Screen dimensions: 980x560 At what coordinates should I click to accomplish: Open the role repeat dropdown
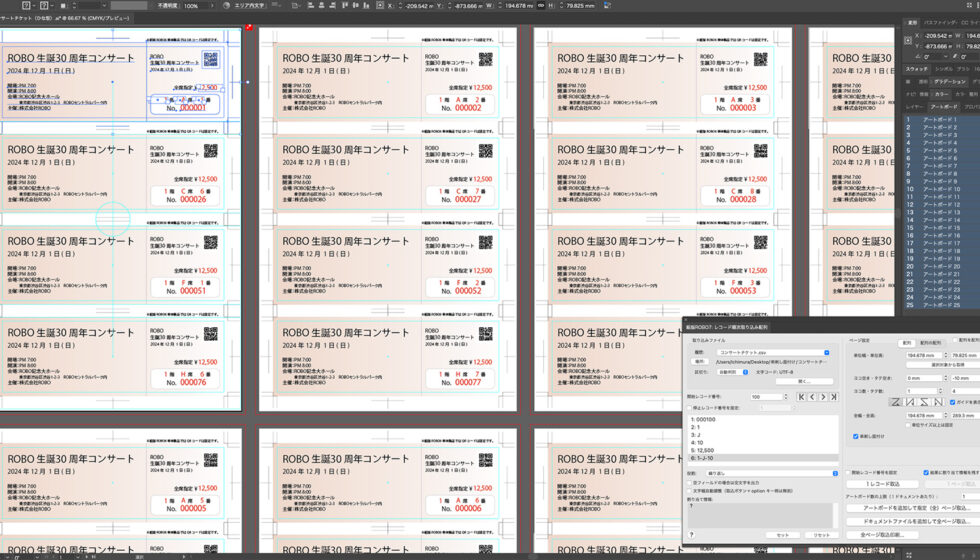pos(772,473)
